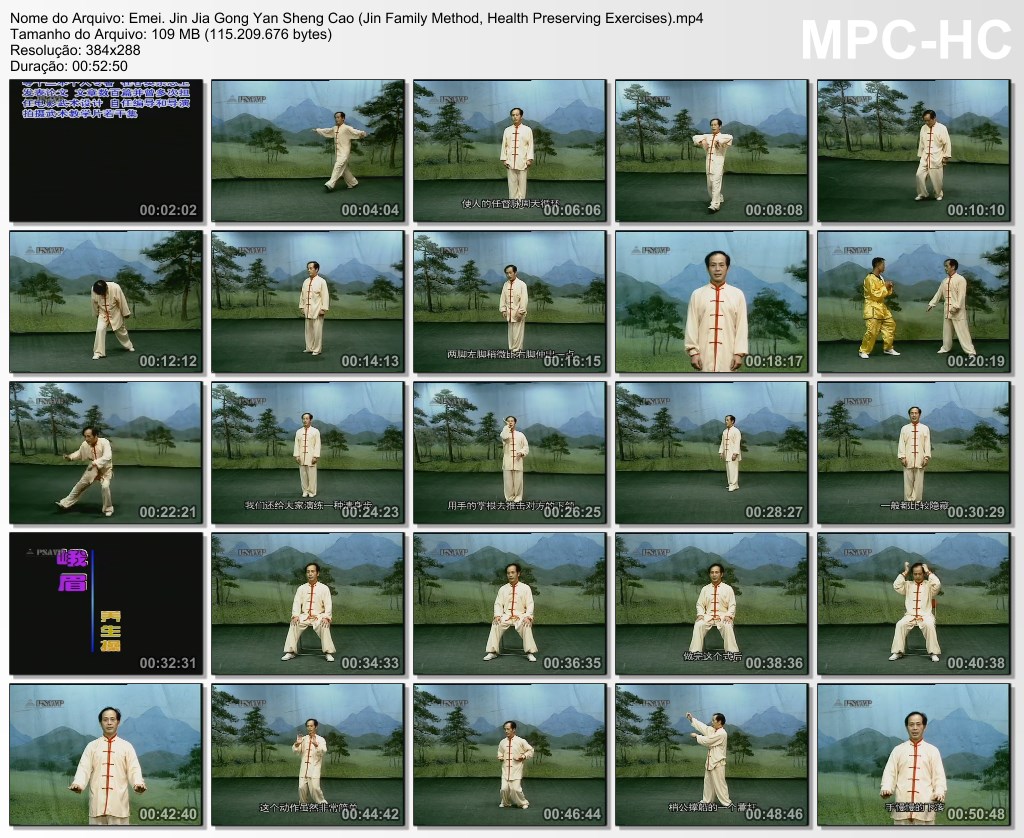This screenshot has height=838, width=1024.
Task: Click the file name text line
Action: click(356, 18)
